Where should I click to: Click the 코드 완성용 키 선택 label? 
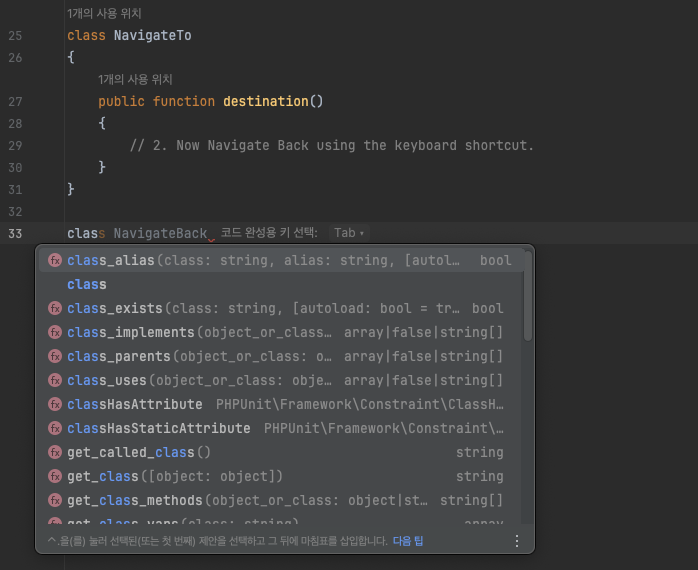(269, 233)
